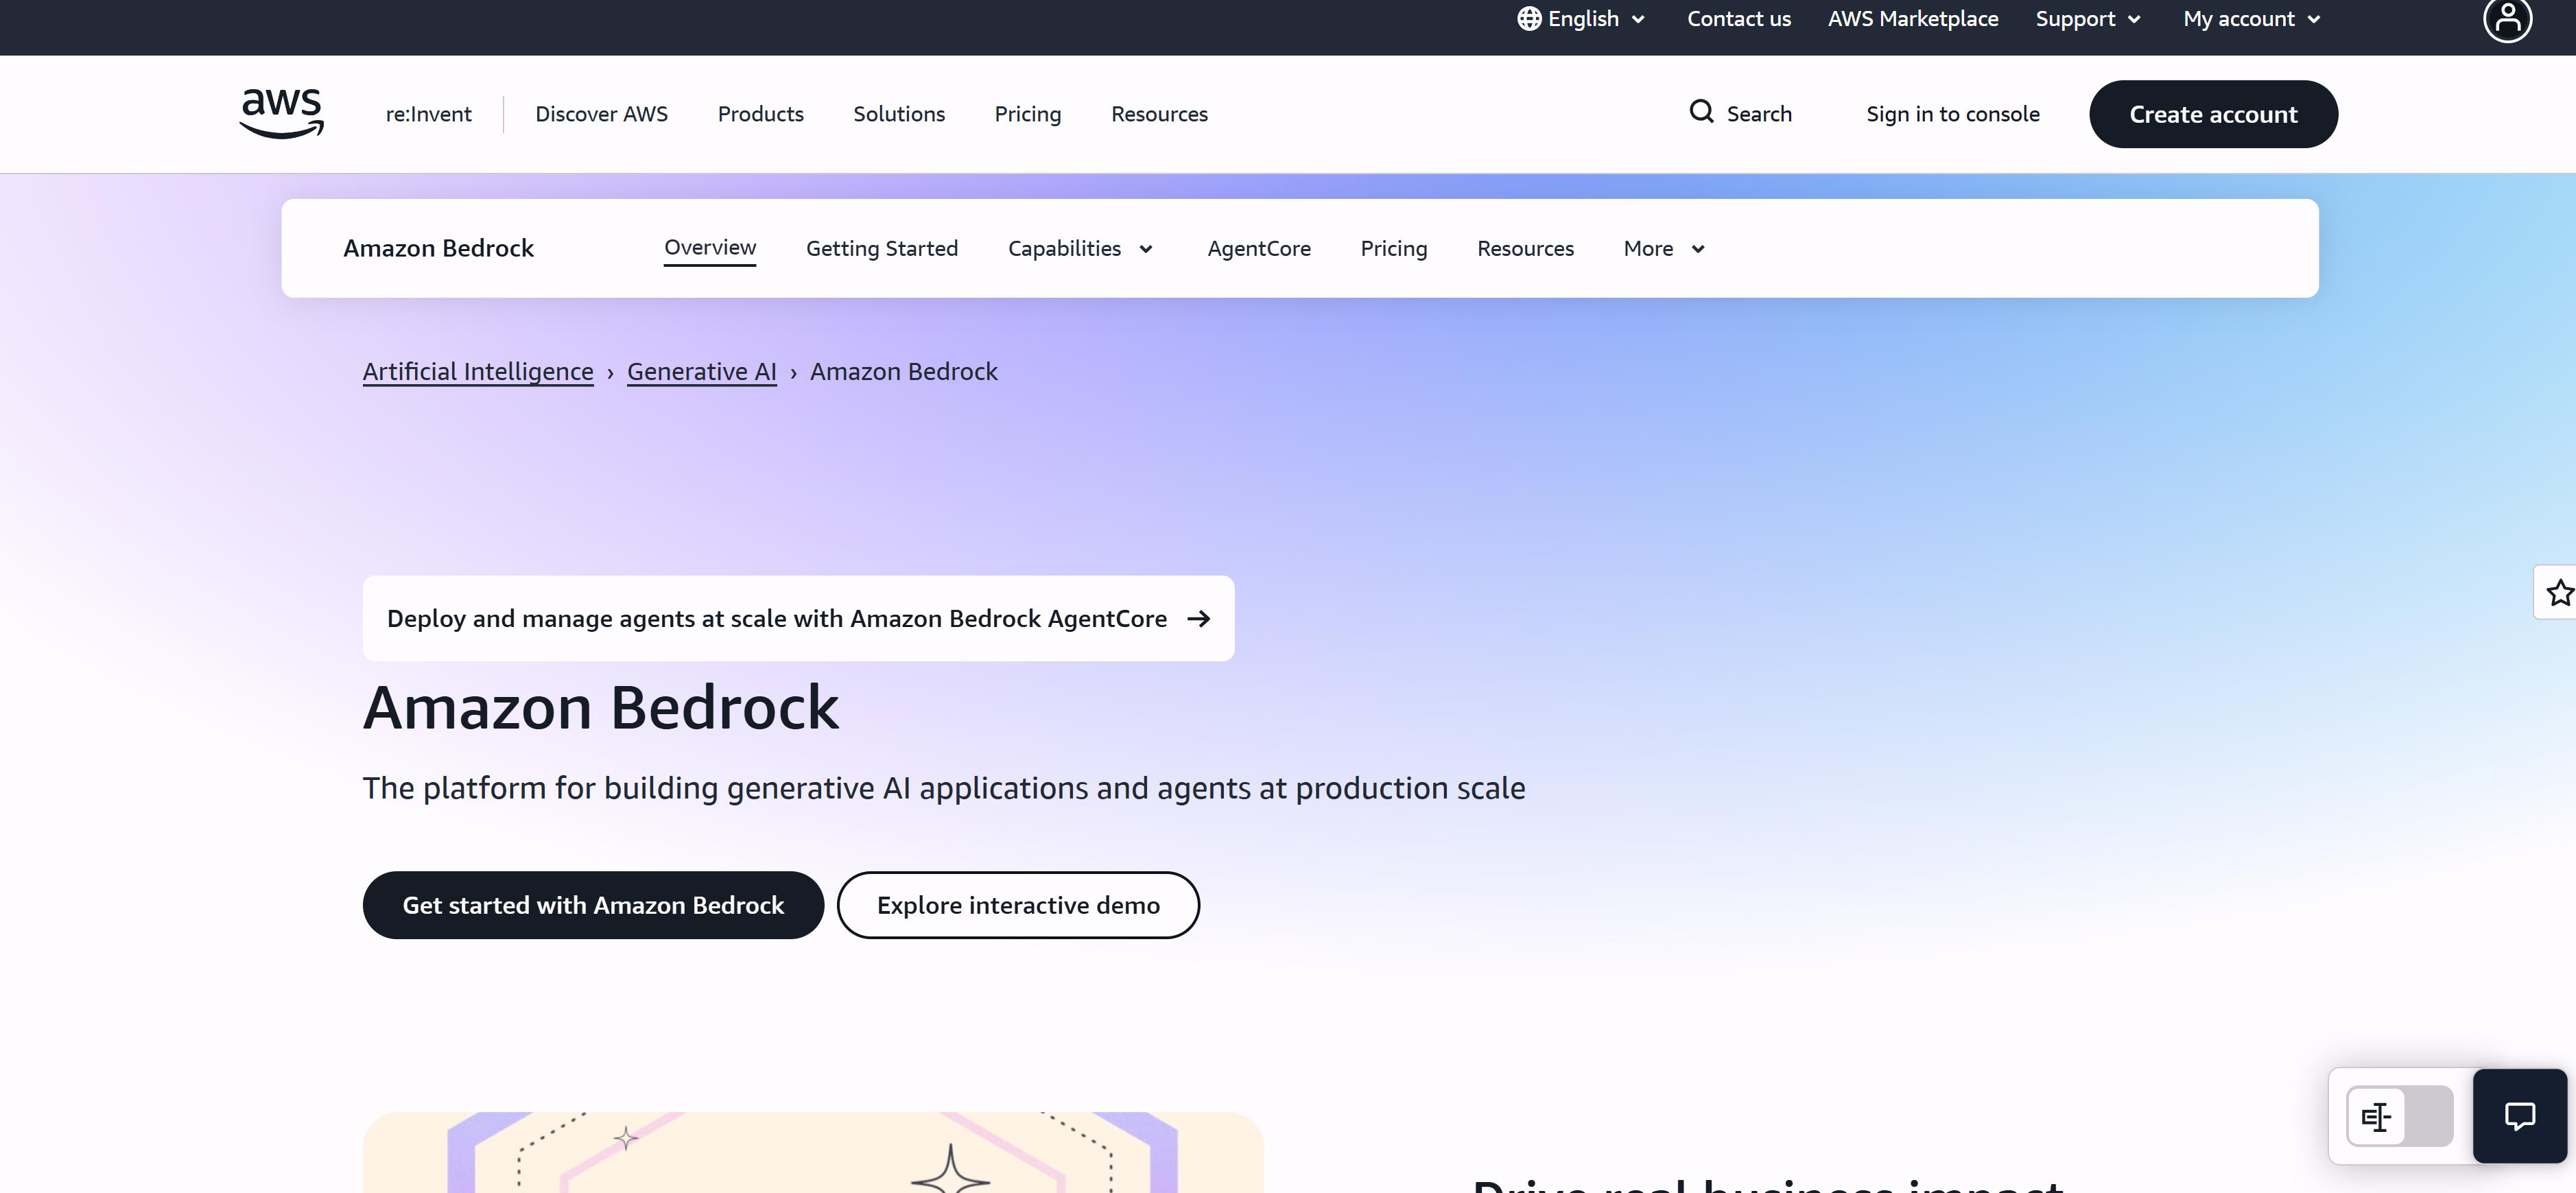Screen dimensions: 2576x1193
Task: Follow the Generative AI breadcrumb link
Action: coord(701,371)
